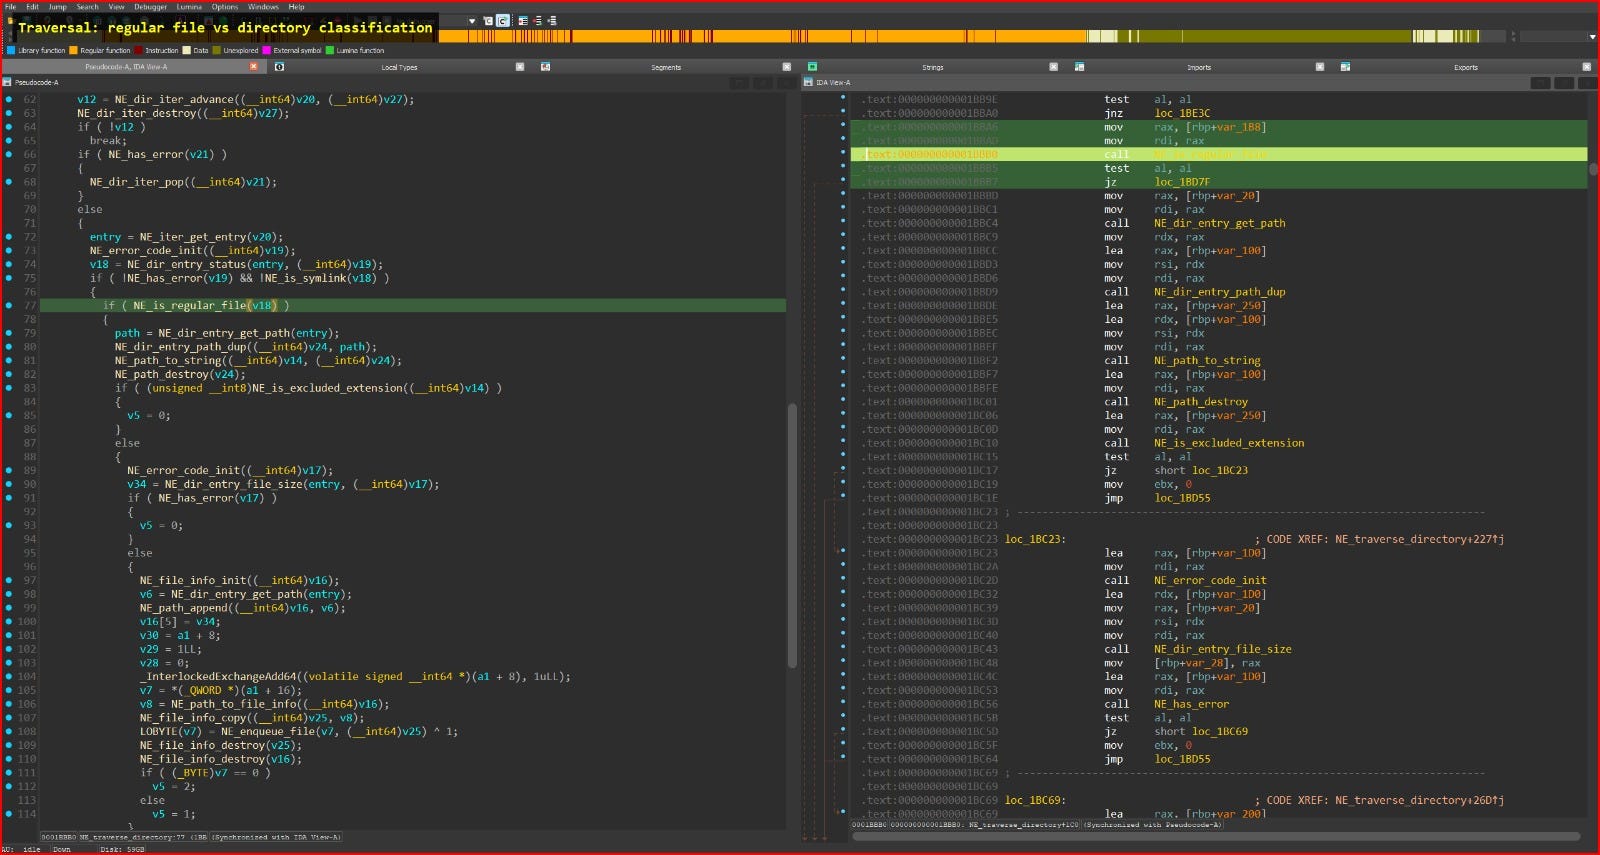Toggle breakpoint dot on pseudocode line 72
Screen dimensions: 1600x855
pos(9,237)
